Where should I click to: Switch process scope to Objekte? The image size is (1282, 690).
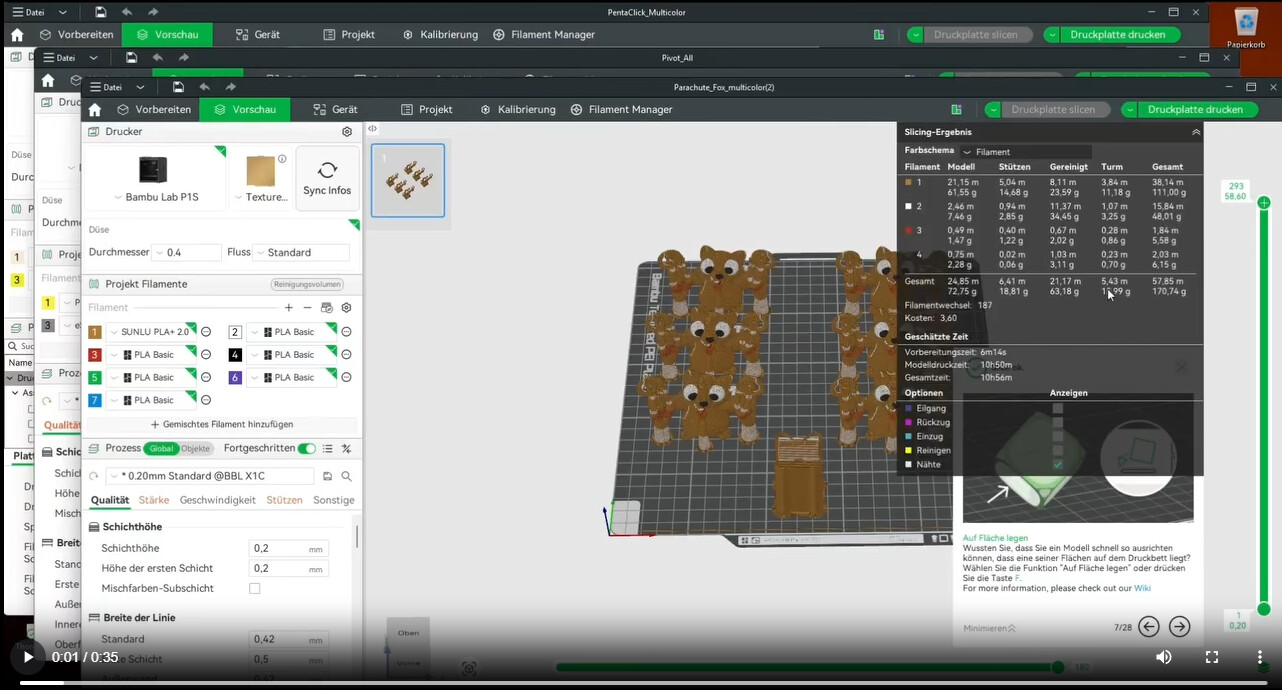196,449
